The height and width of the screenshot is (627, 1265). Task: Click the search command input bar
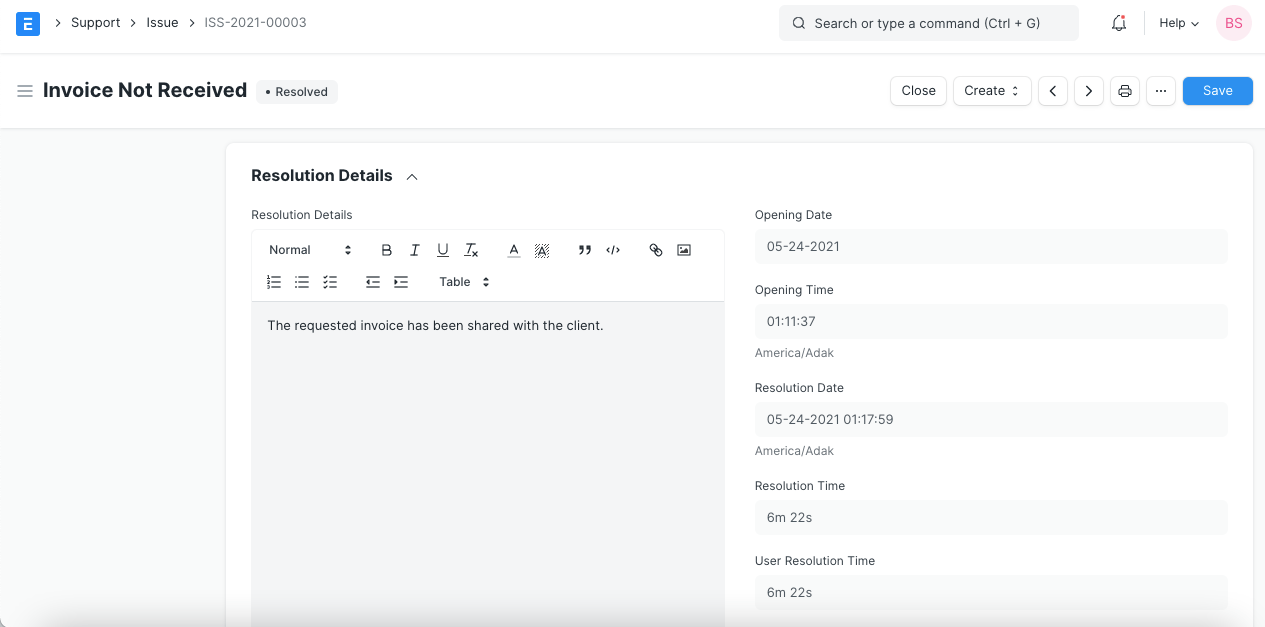click(x=928, y=23)
